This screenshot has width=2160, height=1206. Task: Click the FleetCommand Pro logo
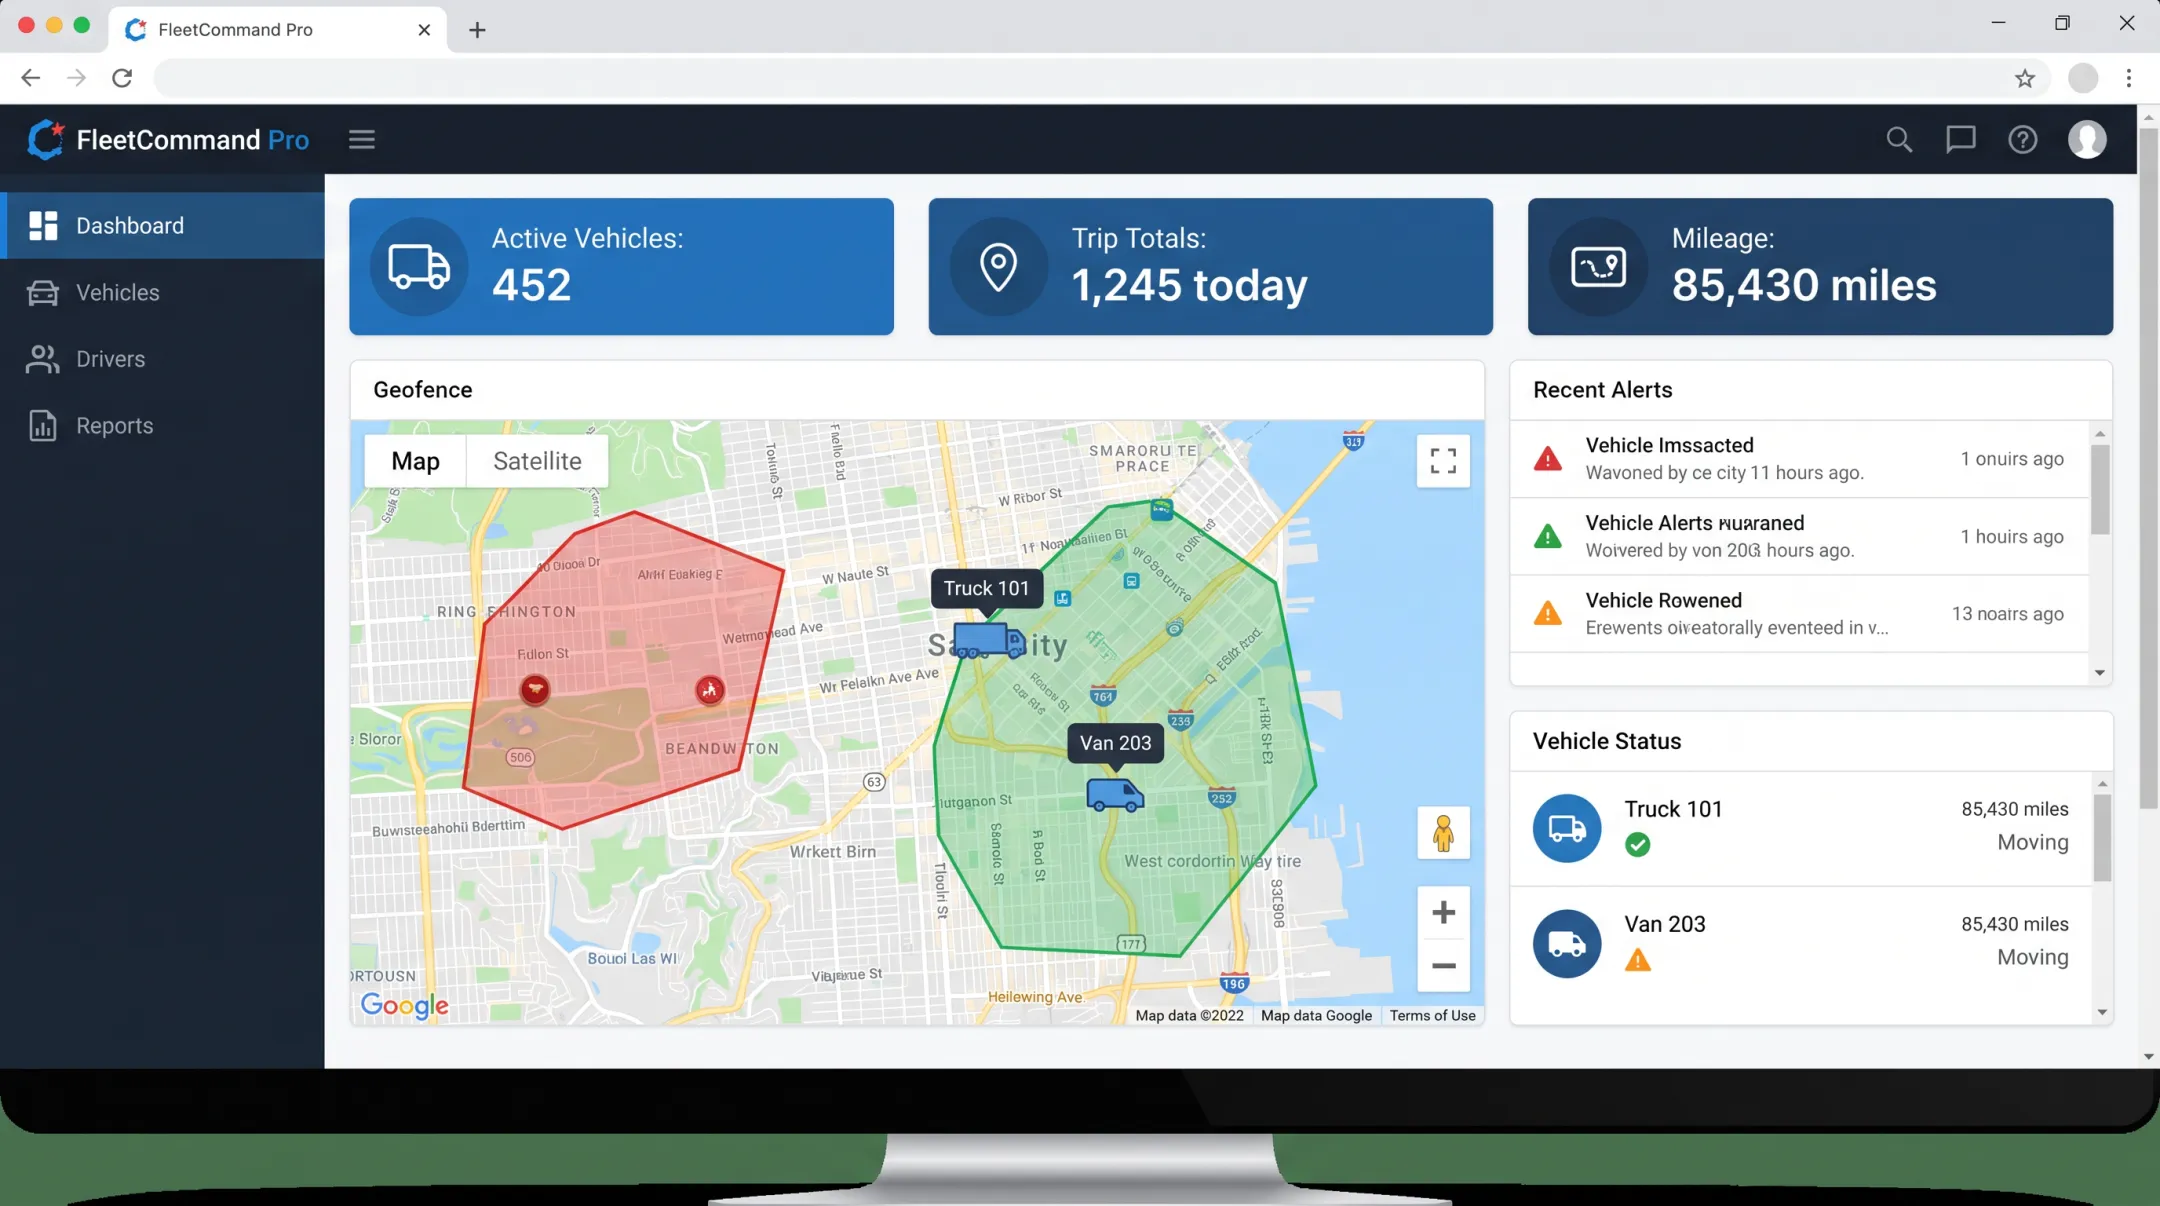coord(168,139)
